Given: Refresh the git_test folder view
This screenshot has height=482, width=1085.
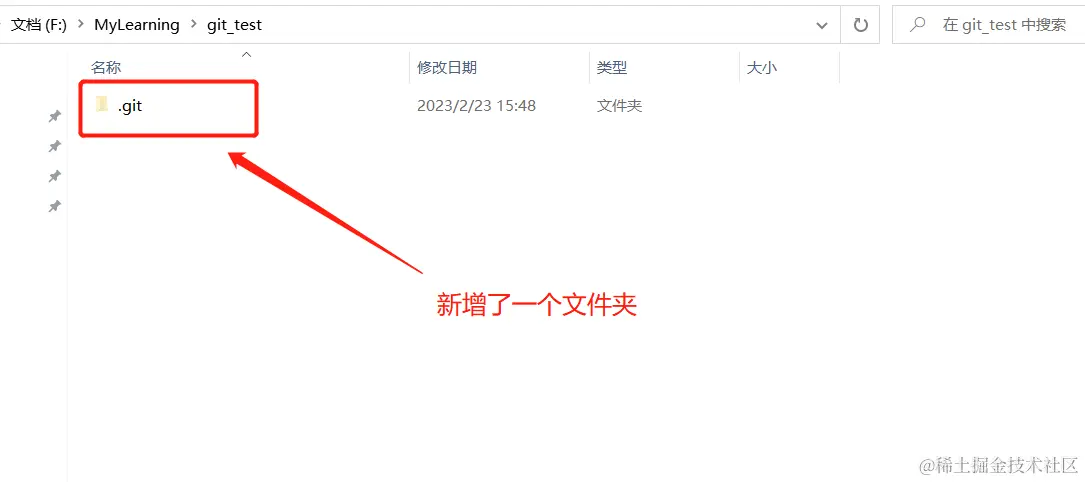Looking at the screenshot, I should 860,26.
